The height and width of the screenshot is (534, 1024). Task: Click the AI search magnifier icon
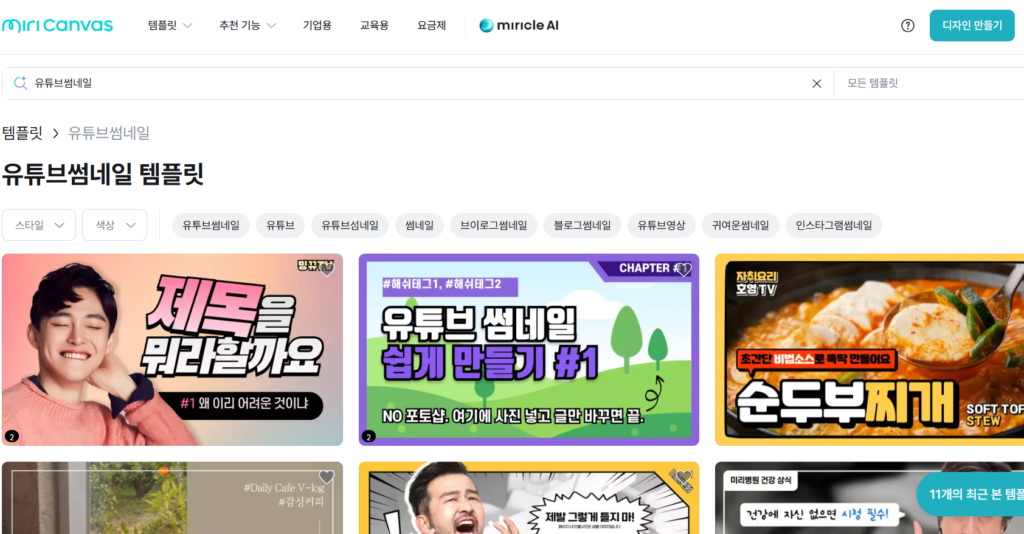pyautogui.click(x=20, y=84)
